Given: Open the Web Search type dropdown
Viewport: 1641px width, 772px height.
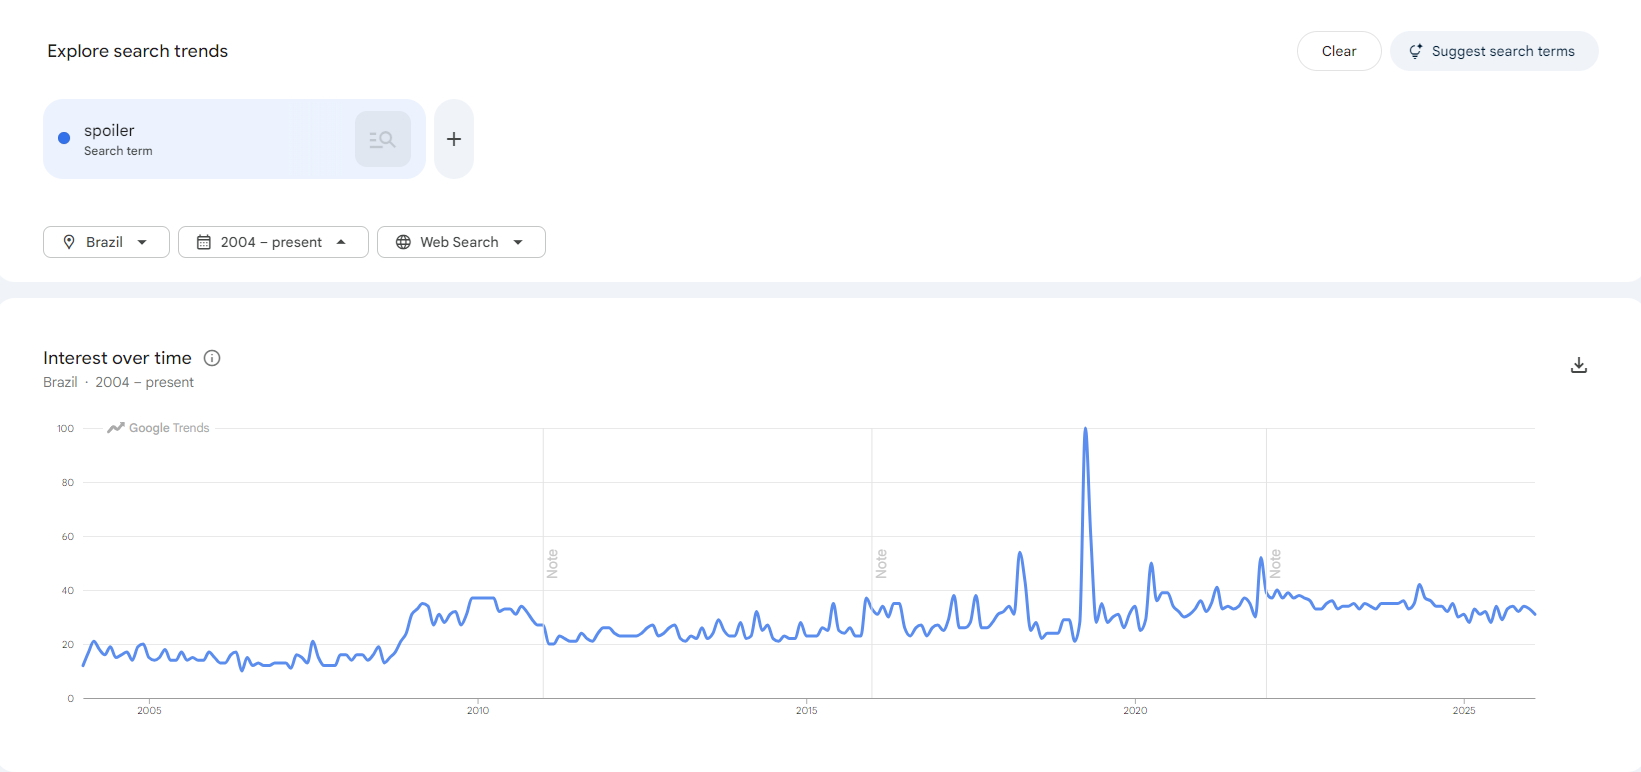Looking at the screenshot, I should point(461,242).
